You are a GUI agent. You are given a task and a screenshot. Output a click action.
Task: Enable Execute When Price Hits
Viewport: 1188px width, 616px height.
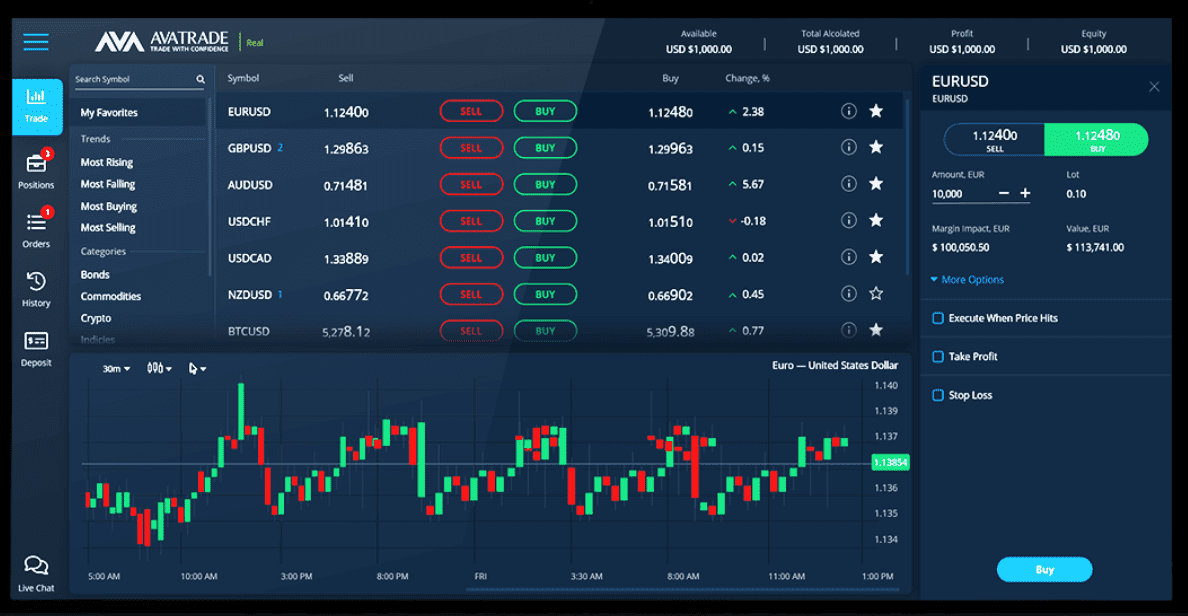937,317
